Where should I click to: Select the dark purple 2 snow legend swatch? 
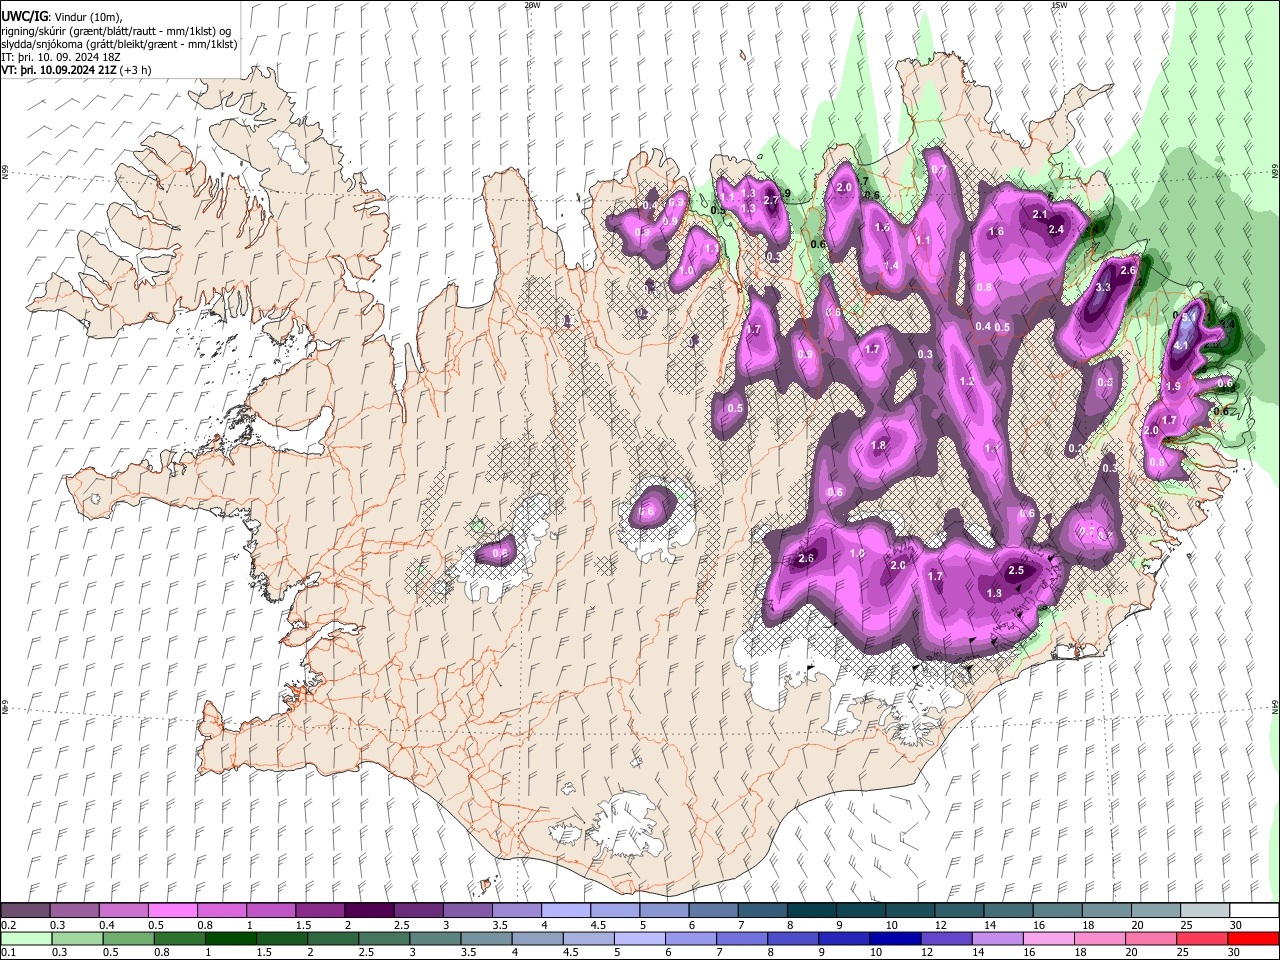coord(368,911)
